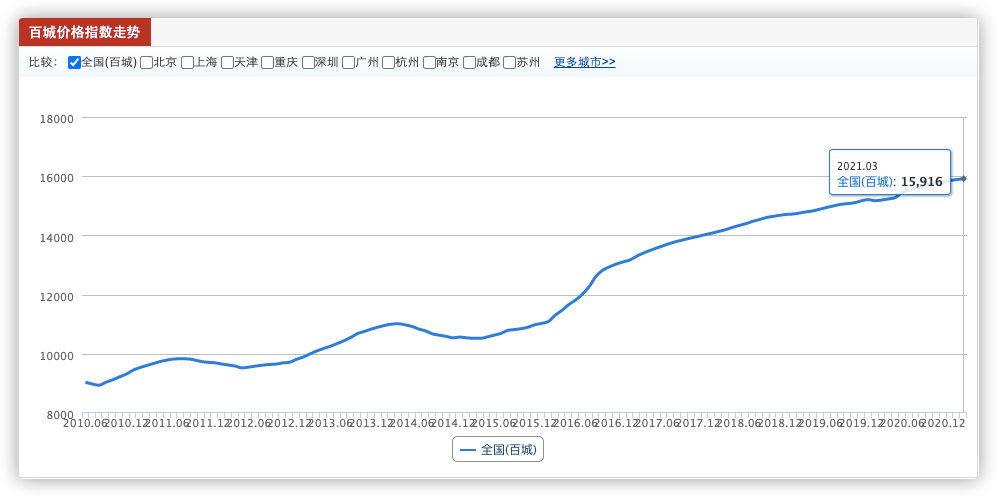Toggle the 深圳 checkbox
The width and height of the screenshot is (997, 497).
pyautogui.click(x=308, y=62)
